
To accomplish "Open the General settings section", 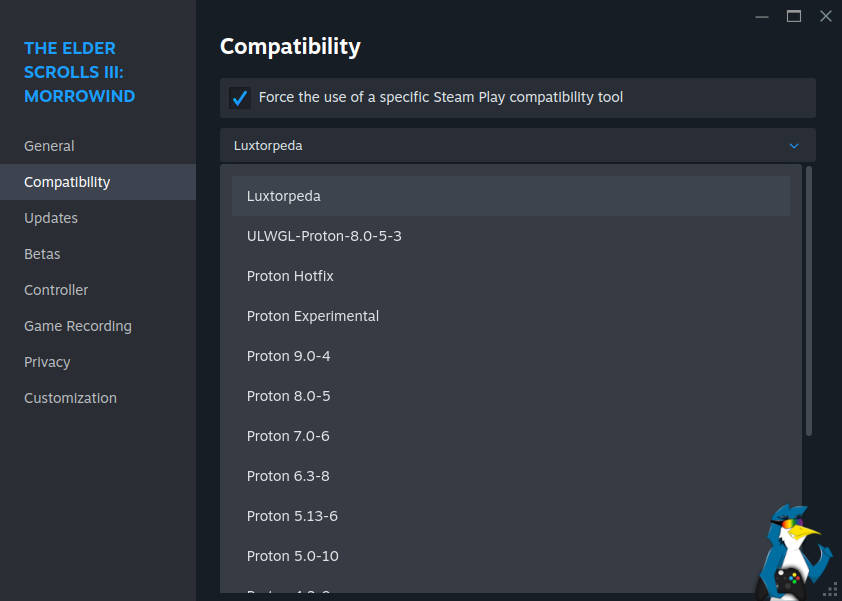I will pyautogui.click(x=49, y=146).
